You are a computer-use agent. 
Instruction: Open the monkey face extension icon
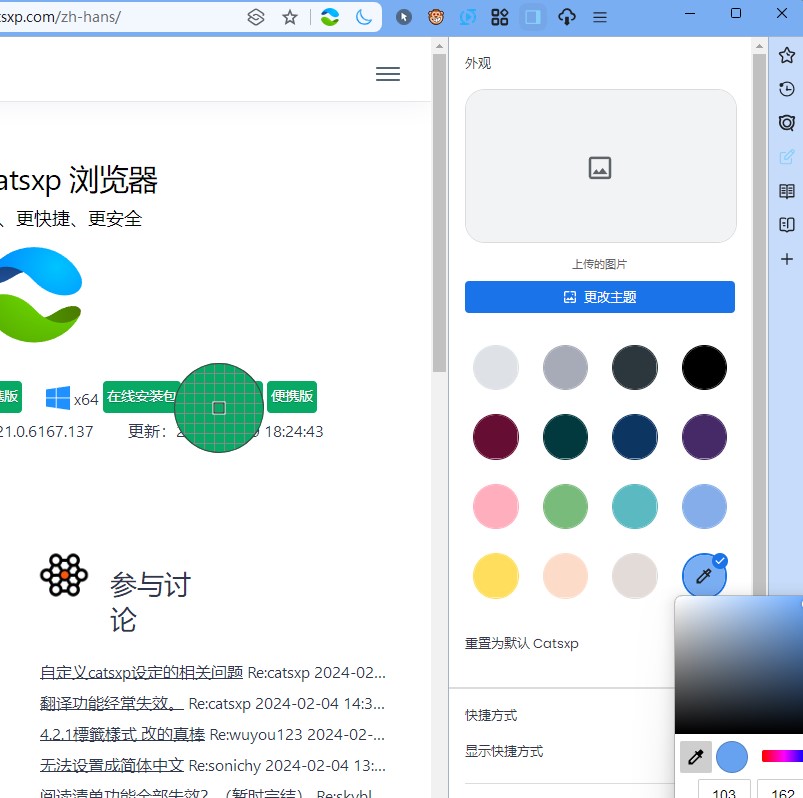point(436,17)
